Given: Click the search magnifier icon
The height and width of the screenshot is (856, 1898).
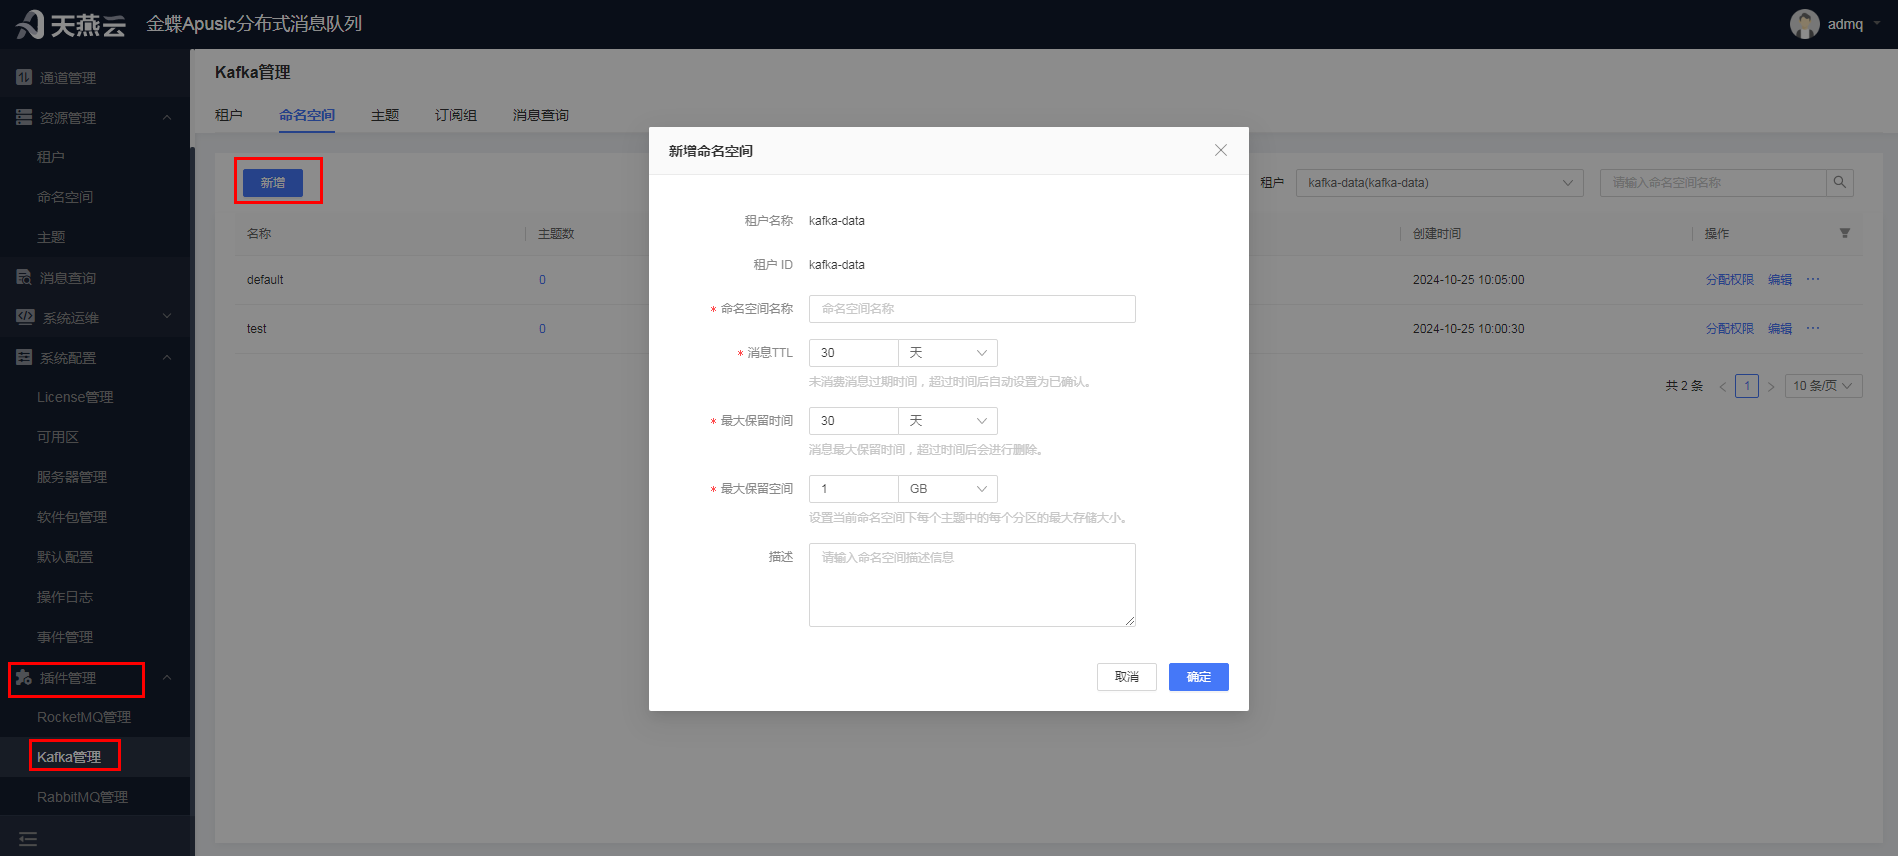Looking at the screenshot, I should pos(1839,182).
